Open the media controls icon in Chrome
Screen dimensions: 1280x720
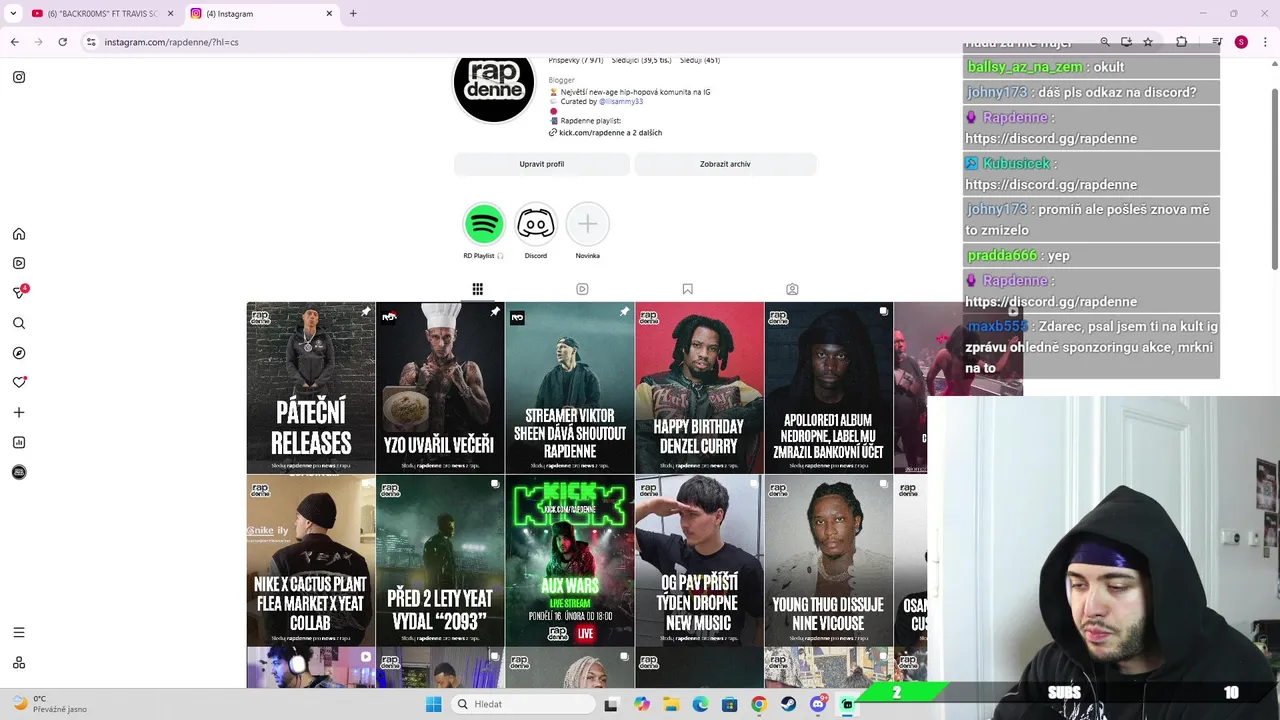coord(1217,42)
